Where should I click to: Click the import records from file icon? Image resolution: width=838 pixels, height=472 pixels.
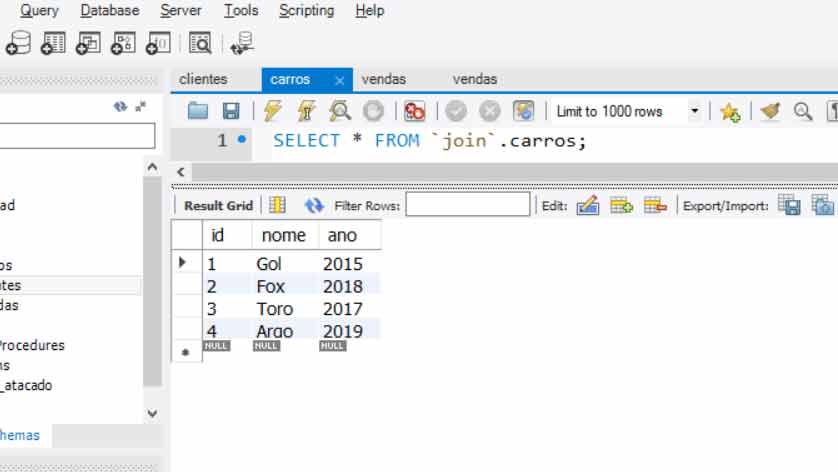tap(823, 205)
